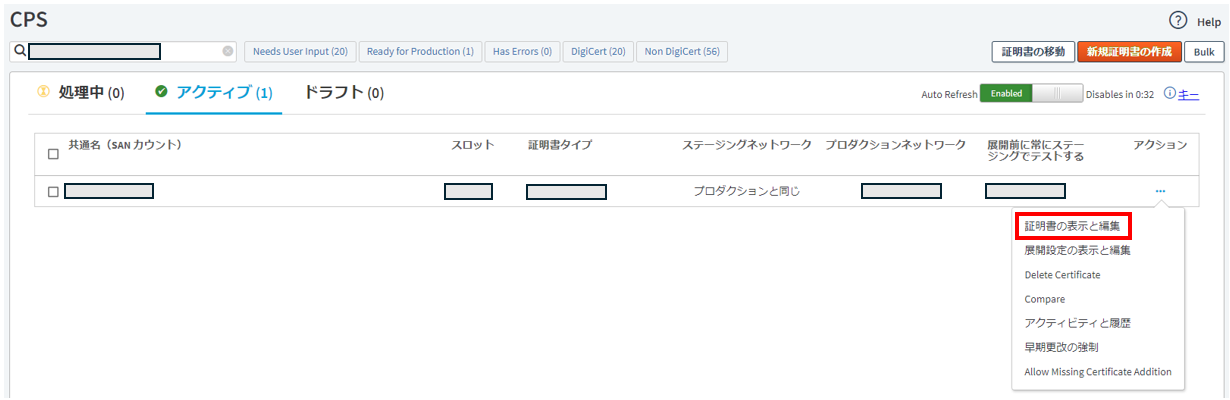Screen dimensions: 1230x400
Task: Click the ステージングネットワーク column header
Action: point(747,145)
